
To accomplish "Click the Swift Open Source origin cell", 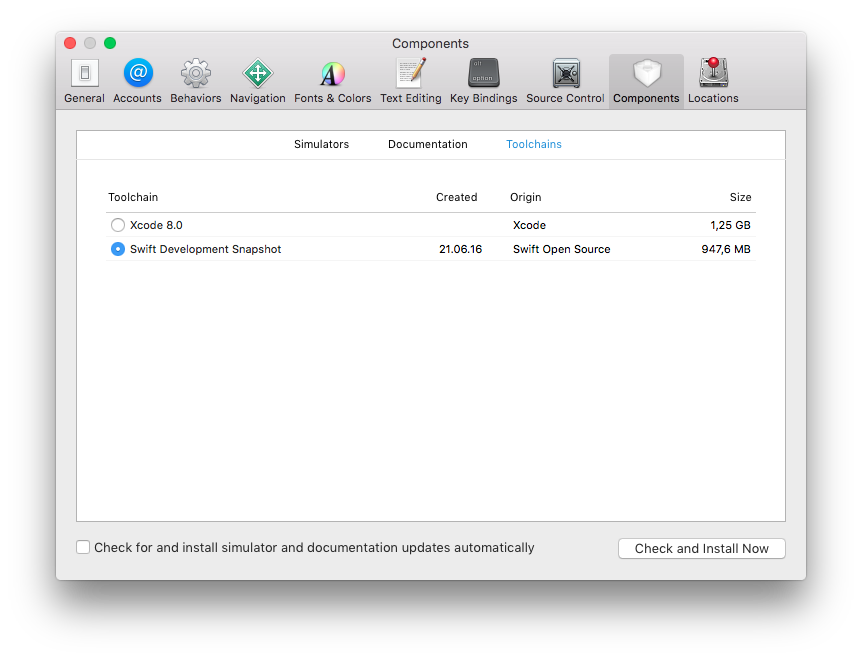I will [x=561, y=249].
